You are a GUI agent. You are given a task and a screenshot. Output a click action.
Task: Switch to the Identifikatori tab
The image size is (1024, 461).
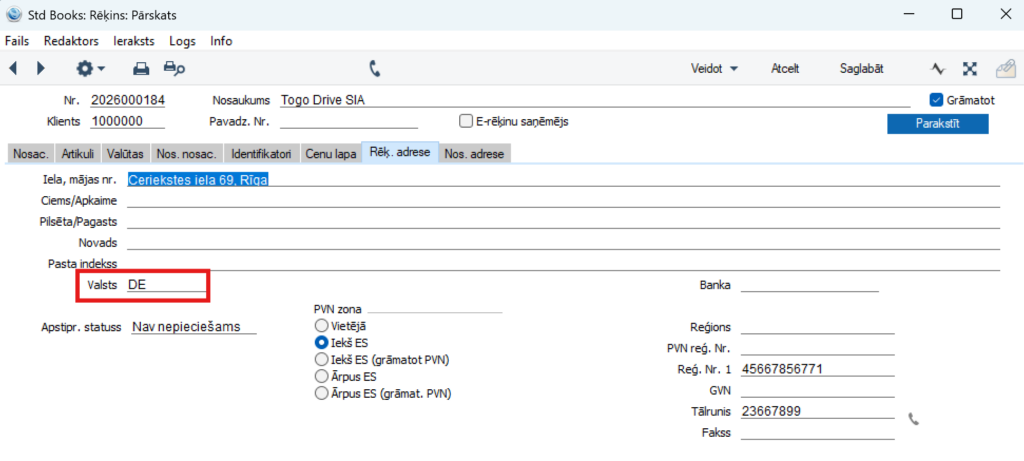pos(262,154)
